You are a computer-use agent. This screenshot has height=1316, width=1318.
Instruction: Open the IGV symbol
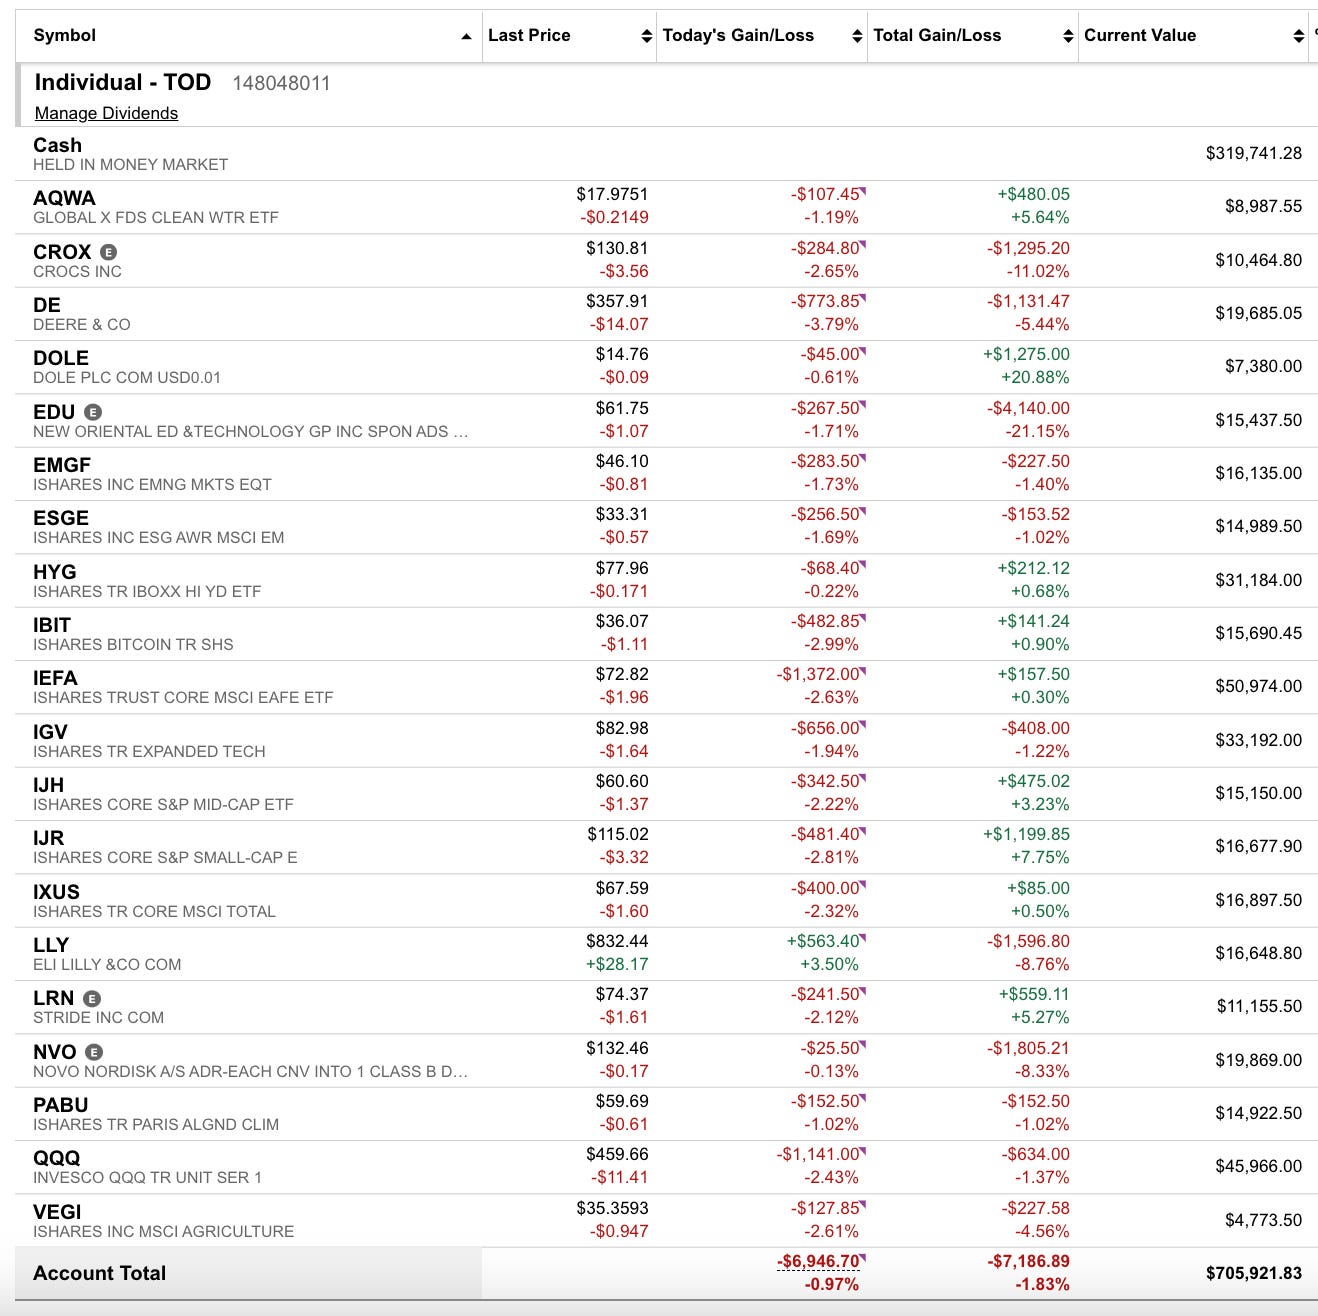[50, 732]
